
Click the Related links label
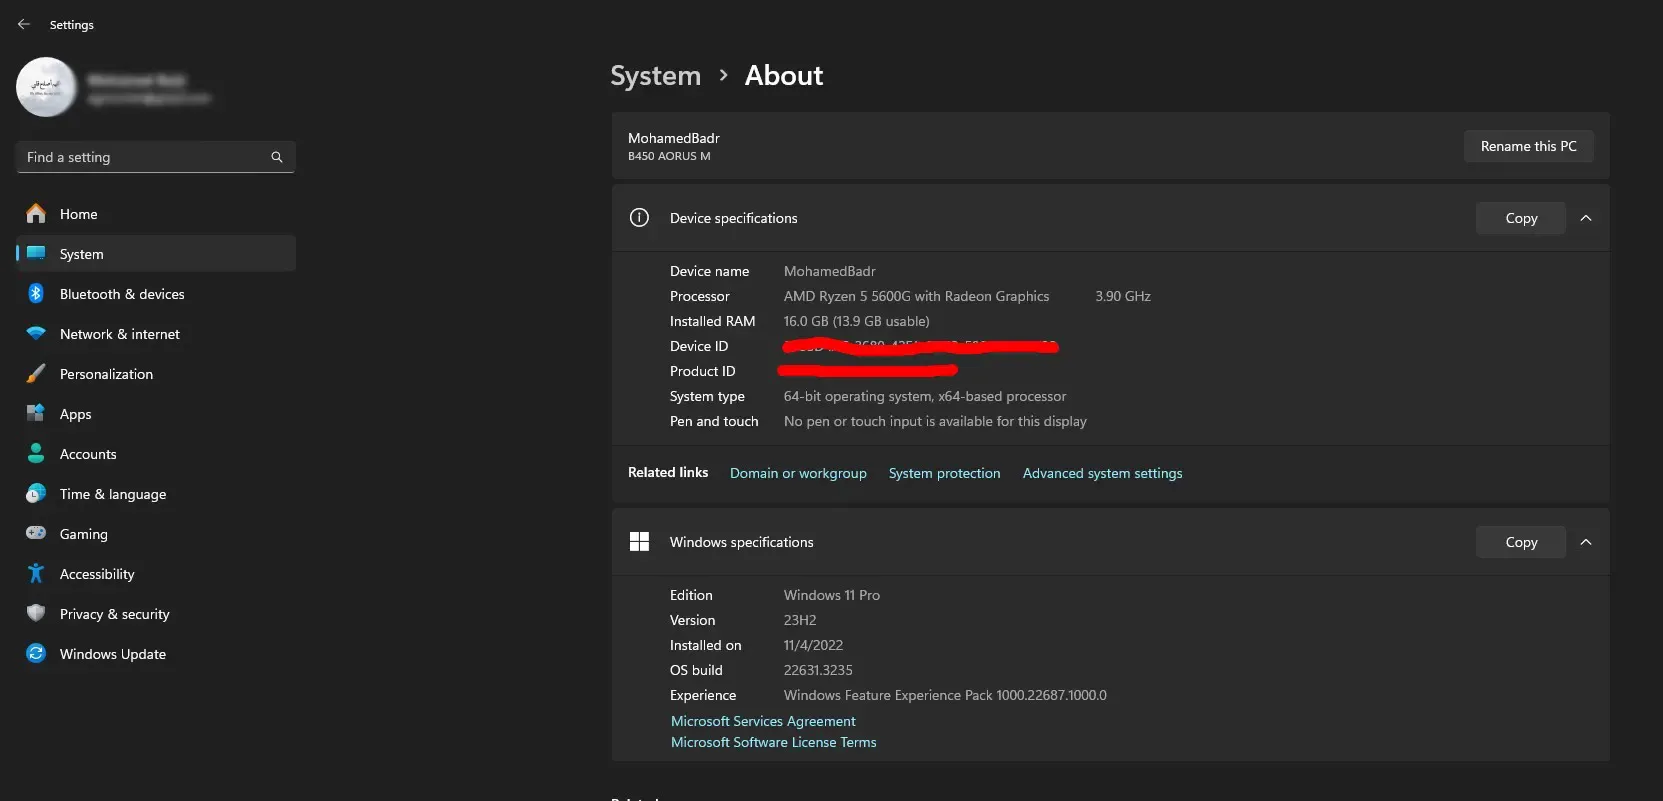click(668, 472)
